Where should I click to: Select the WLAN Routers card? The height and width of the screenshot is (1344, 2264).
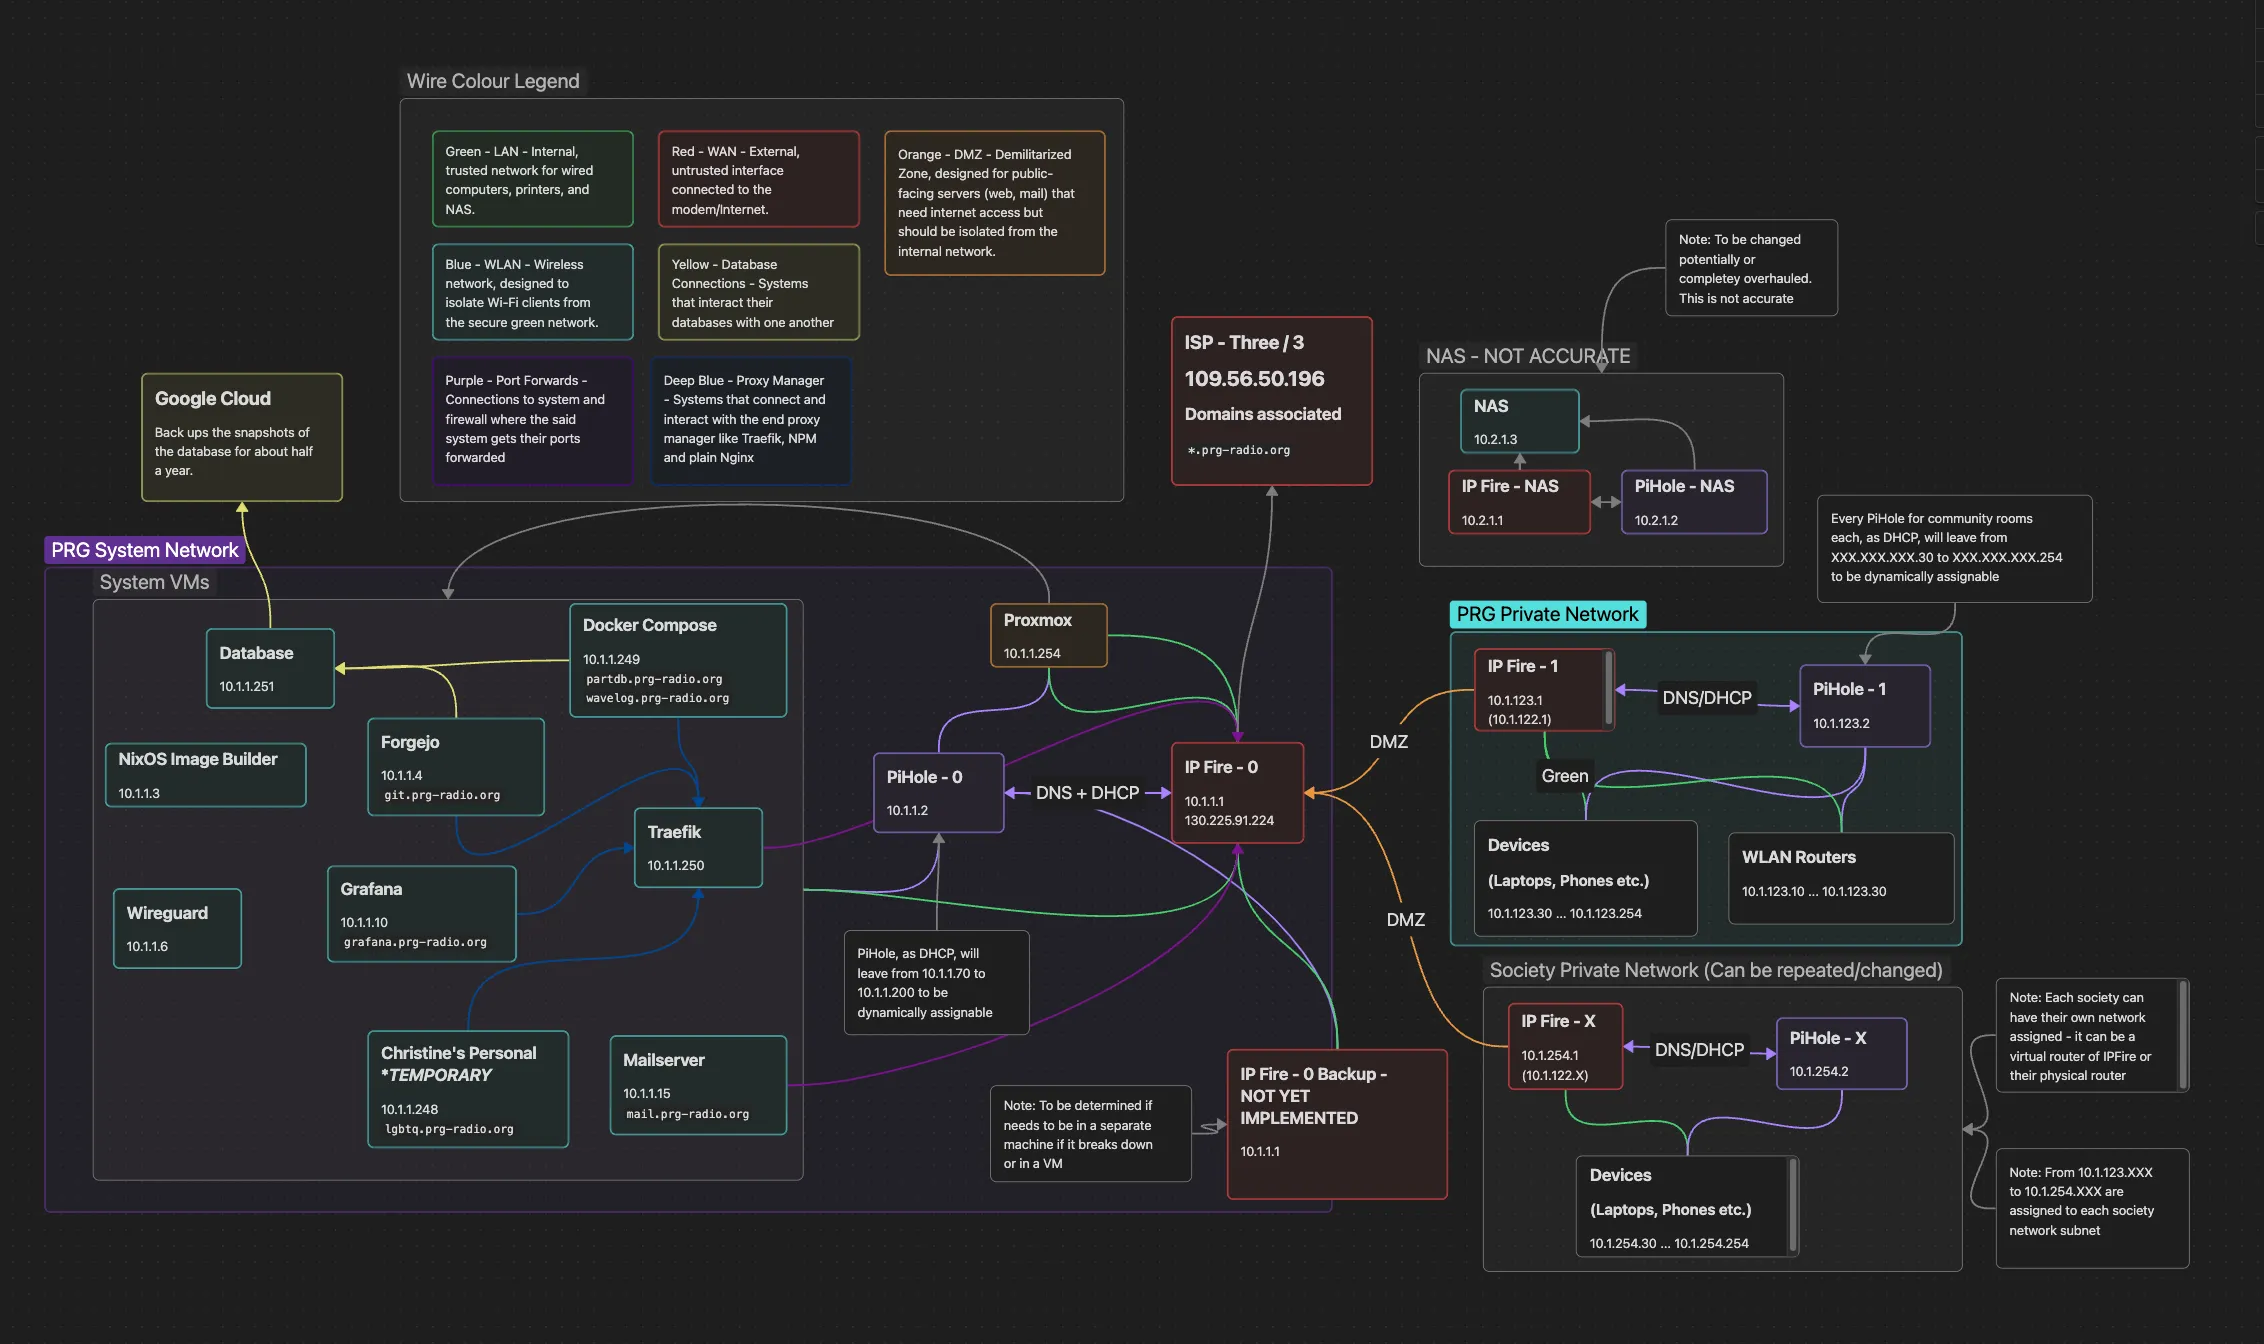tap(1840, 877)
